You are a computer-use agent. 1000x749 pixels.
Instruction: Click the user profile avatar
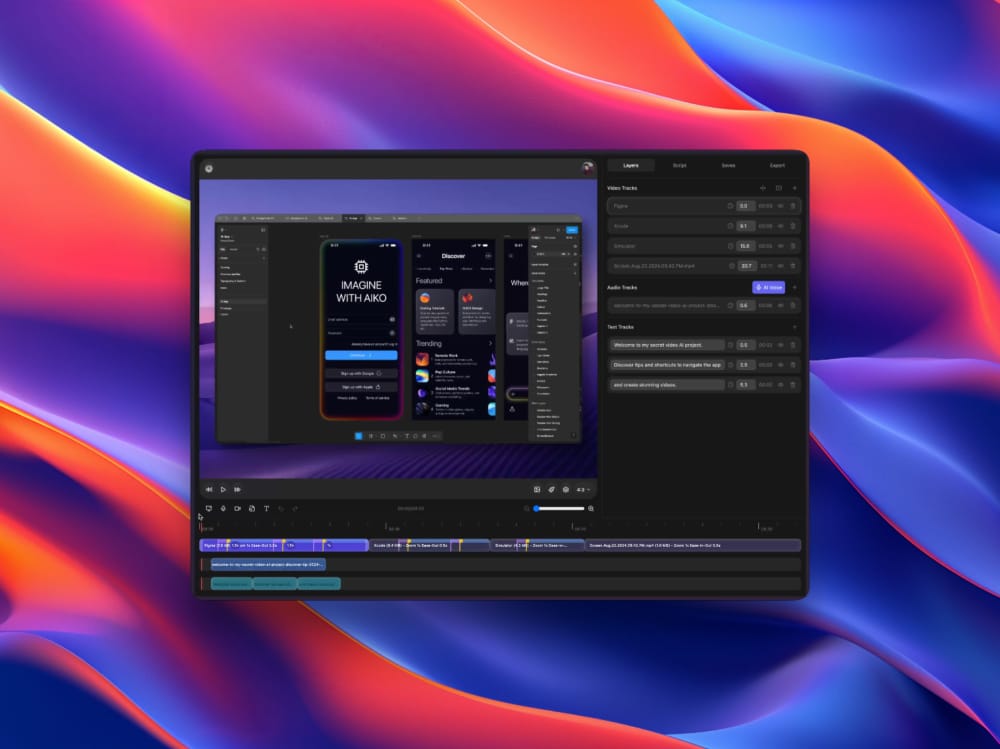point(588,168)
